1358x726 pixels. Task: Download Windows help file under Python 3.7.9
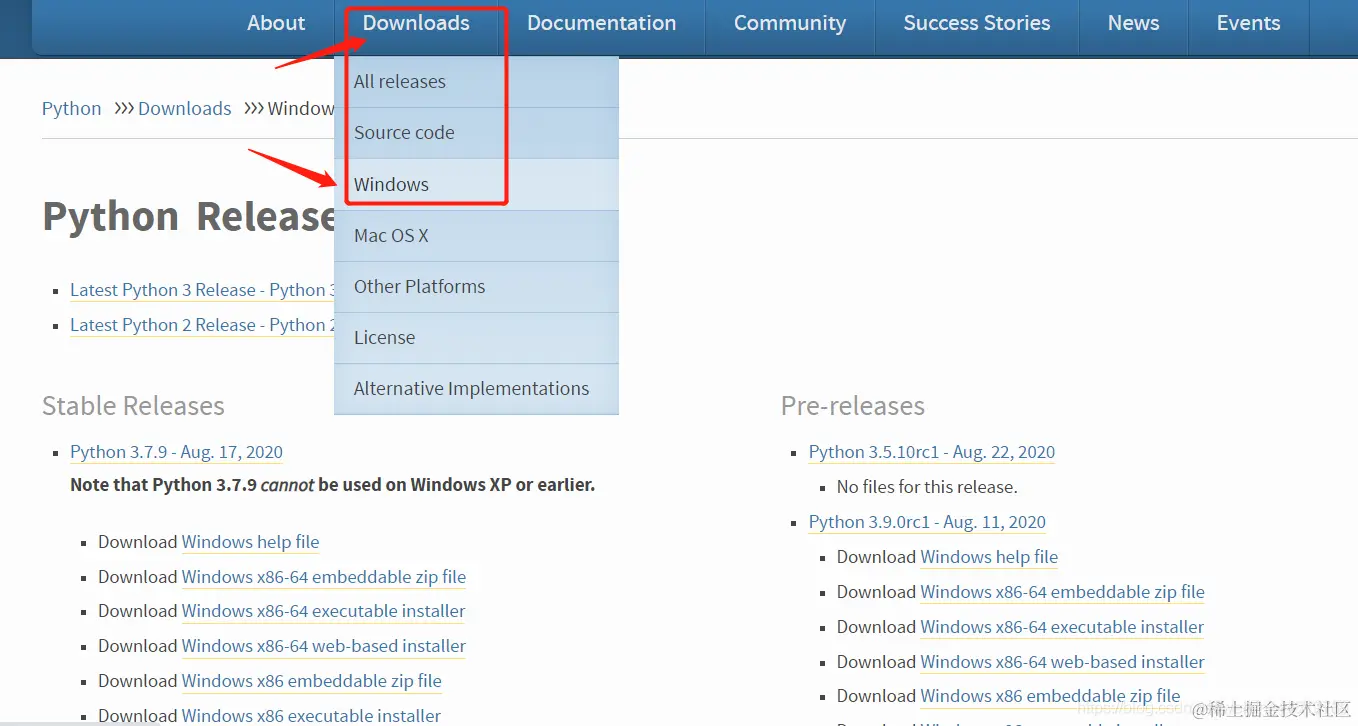click(x=250, y=542)
